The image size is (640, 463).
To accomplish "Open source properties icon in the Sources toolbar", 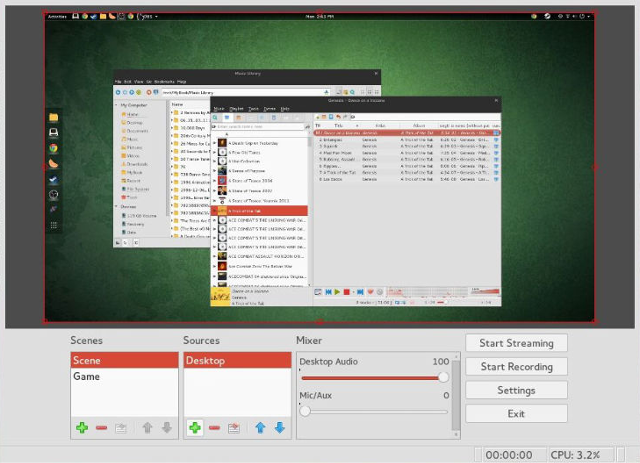I will click(x=233, y=428).
